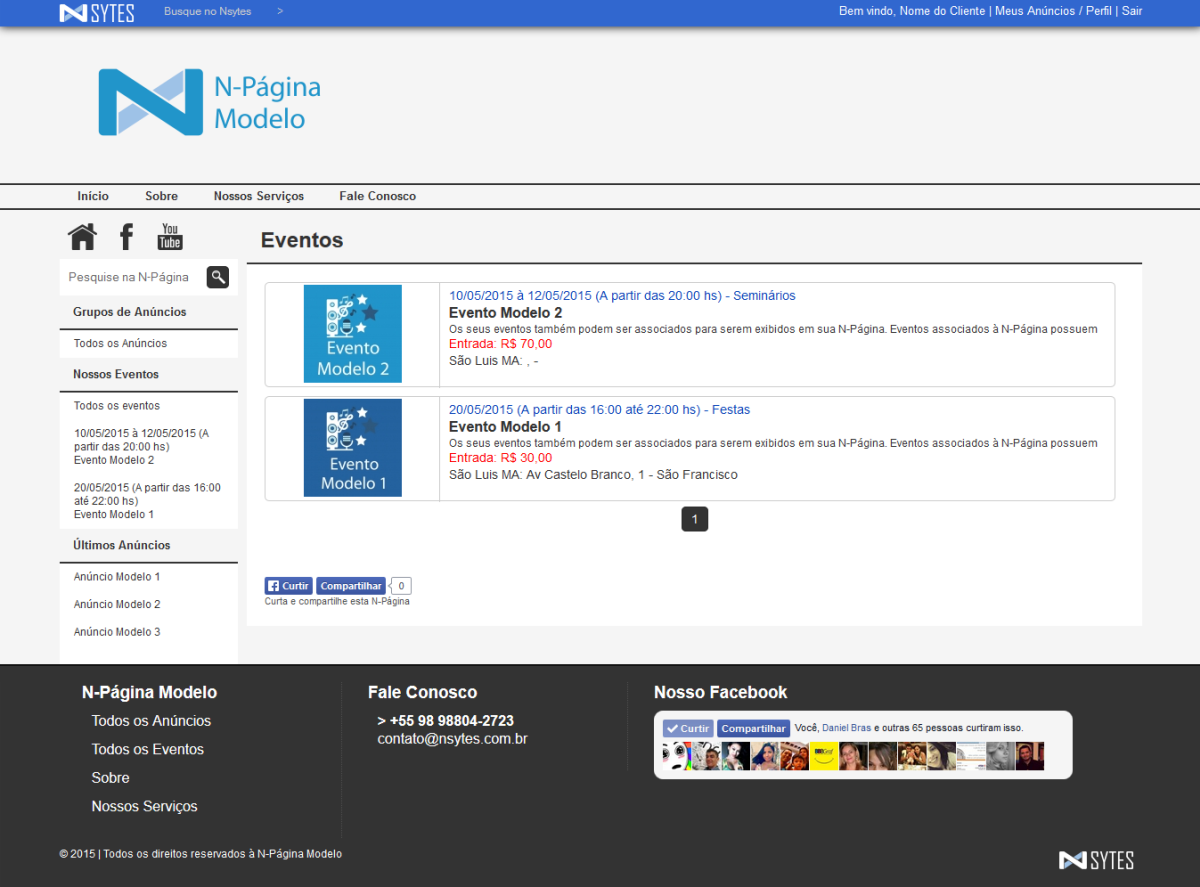
Task: Click the arrow beside Busque no Nsytes
Action: pyautogui.click(x=280, y=11)
